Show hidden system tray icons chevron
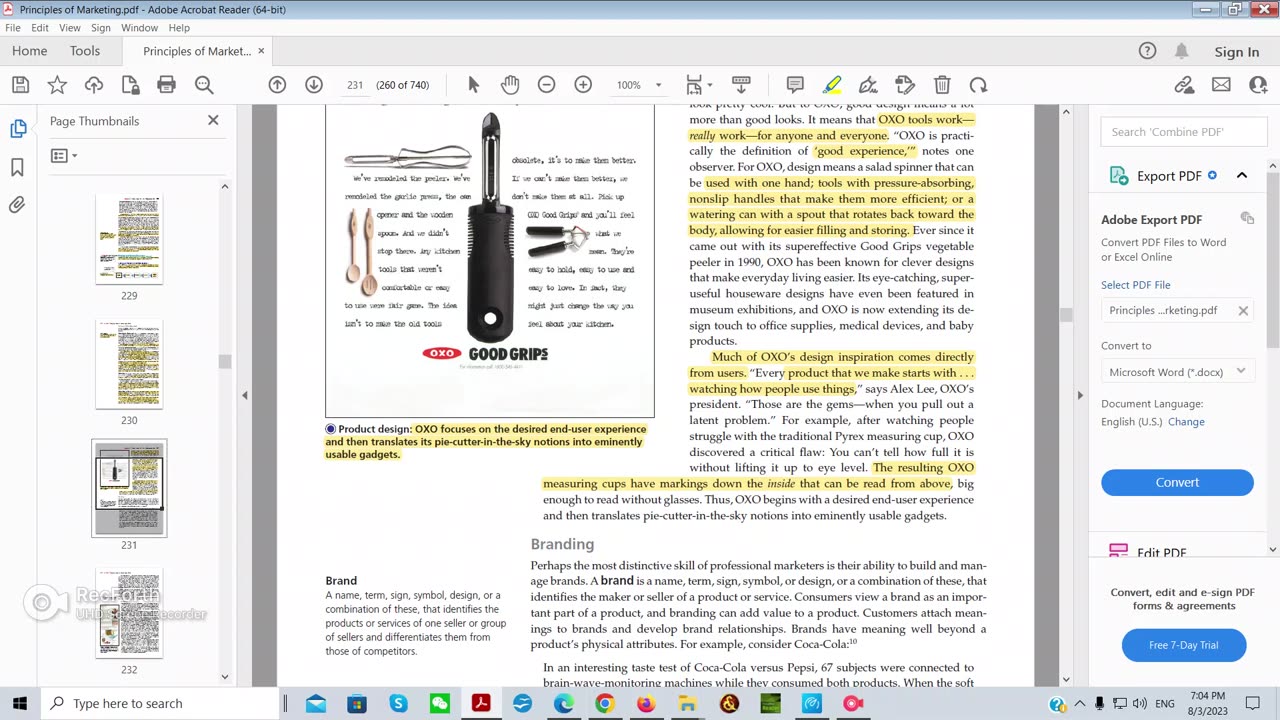Image resolution: width=1280 pixels, height=720 pixels. coord(1079,703)
